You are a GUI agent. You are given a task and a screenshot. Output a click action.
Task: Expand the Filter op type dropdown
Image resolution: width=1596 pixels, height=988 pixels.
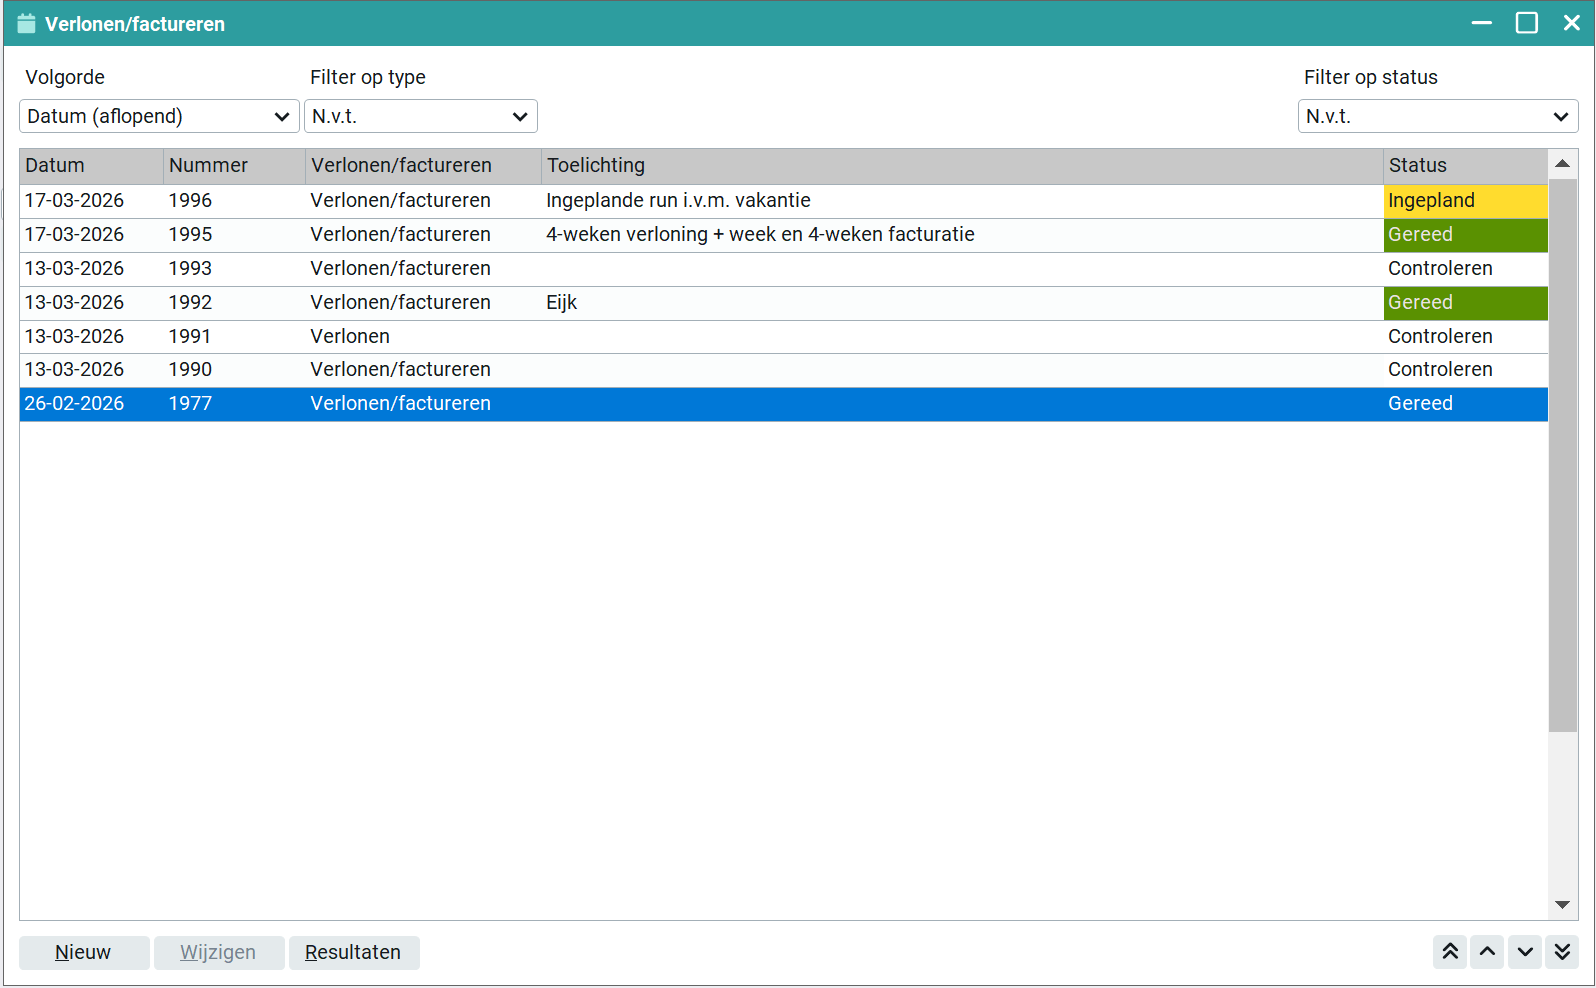(420, 116)
